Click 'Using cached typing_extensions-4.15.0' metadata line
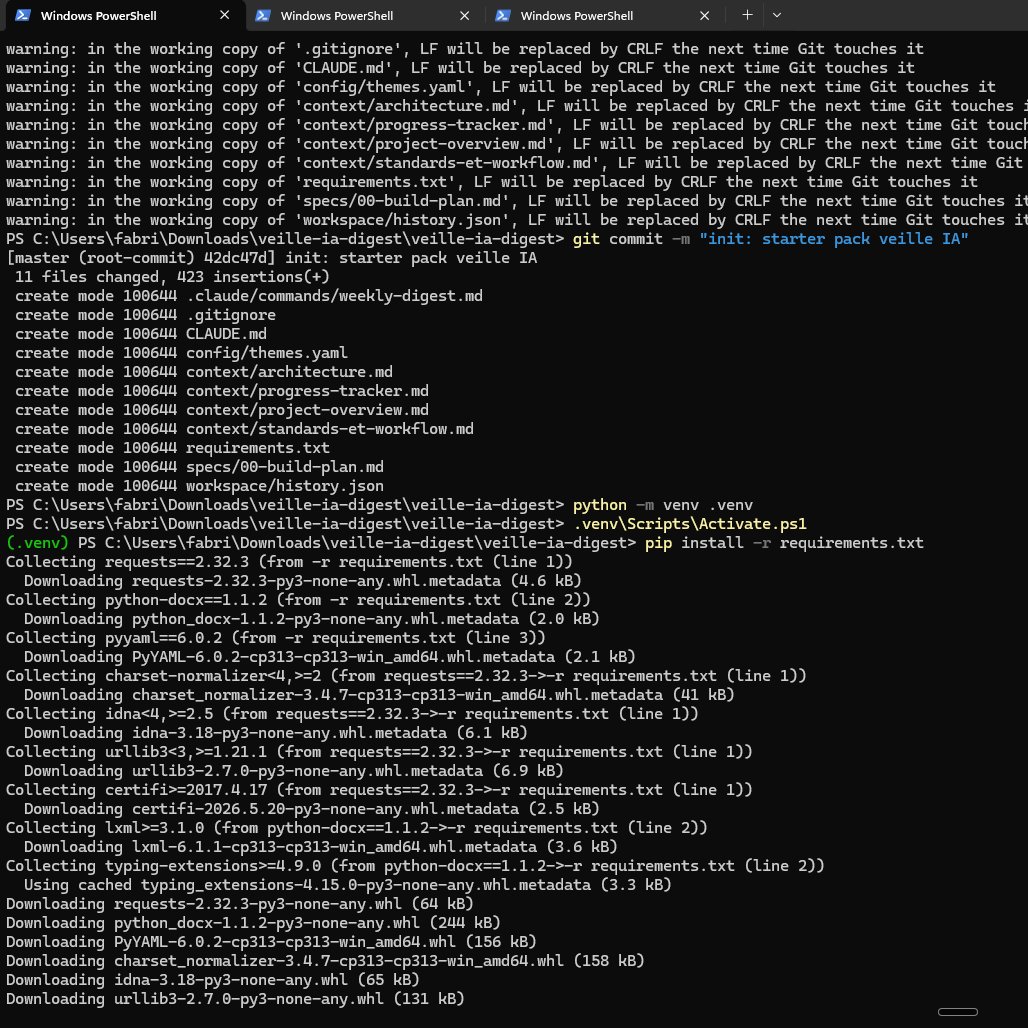Screen dimensions: 1028x1028 click(x=347, y=886)
